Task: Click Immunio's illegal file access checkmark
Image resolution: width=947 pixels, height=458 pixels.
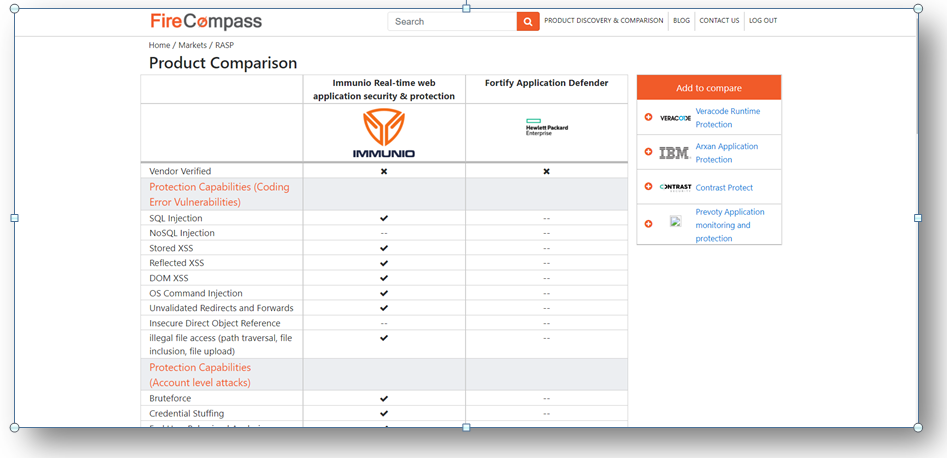Action: tap(384, 338)
